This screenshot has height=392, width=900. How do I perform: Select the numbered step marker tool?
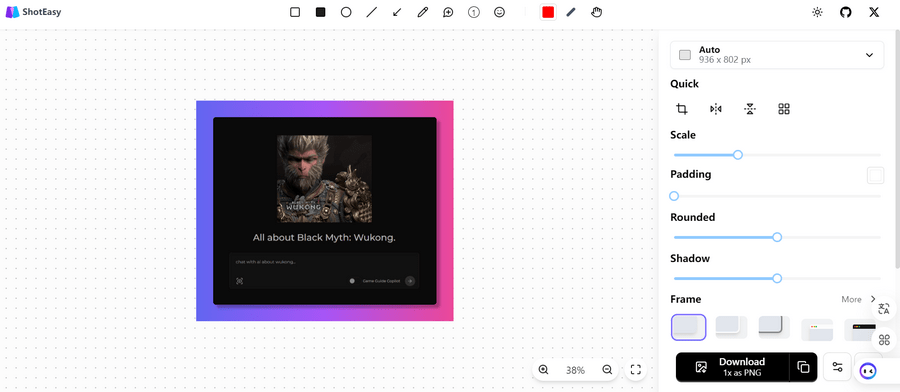pos(474,12)
